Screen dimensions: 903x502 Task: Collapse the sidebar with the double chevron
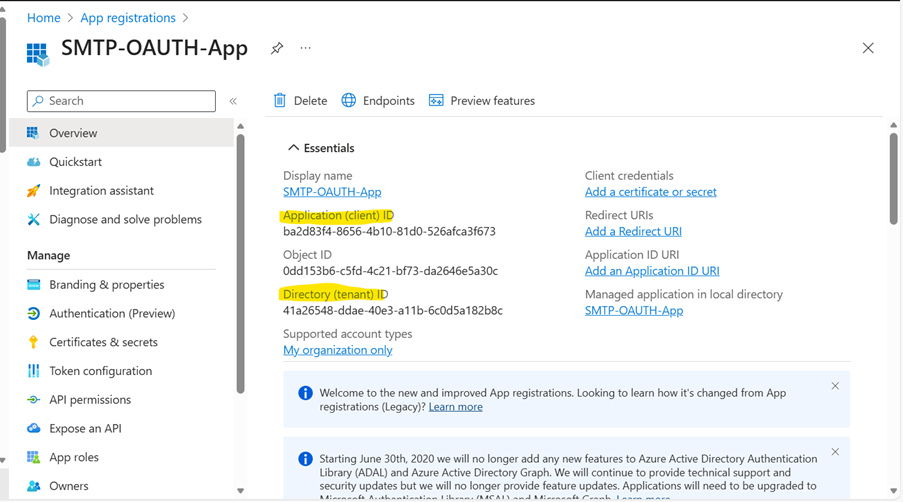(233, 101)
